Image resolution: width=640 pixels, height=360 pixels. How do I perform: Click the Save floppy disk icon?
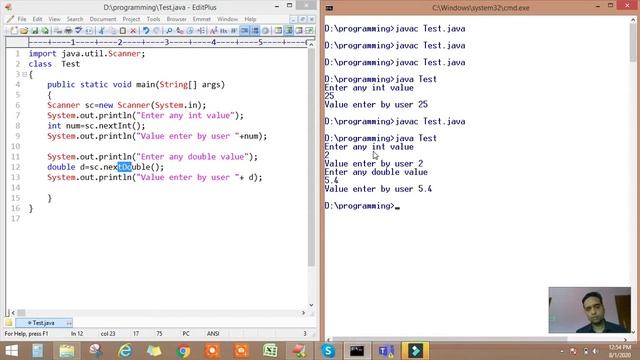[34, 31]
